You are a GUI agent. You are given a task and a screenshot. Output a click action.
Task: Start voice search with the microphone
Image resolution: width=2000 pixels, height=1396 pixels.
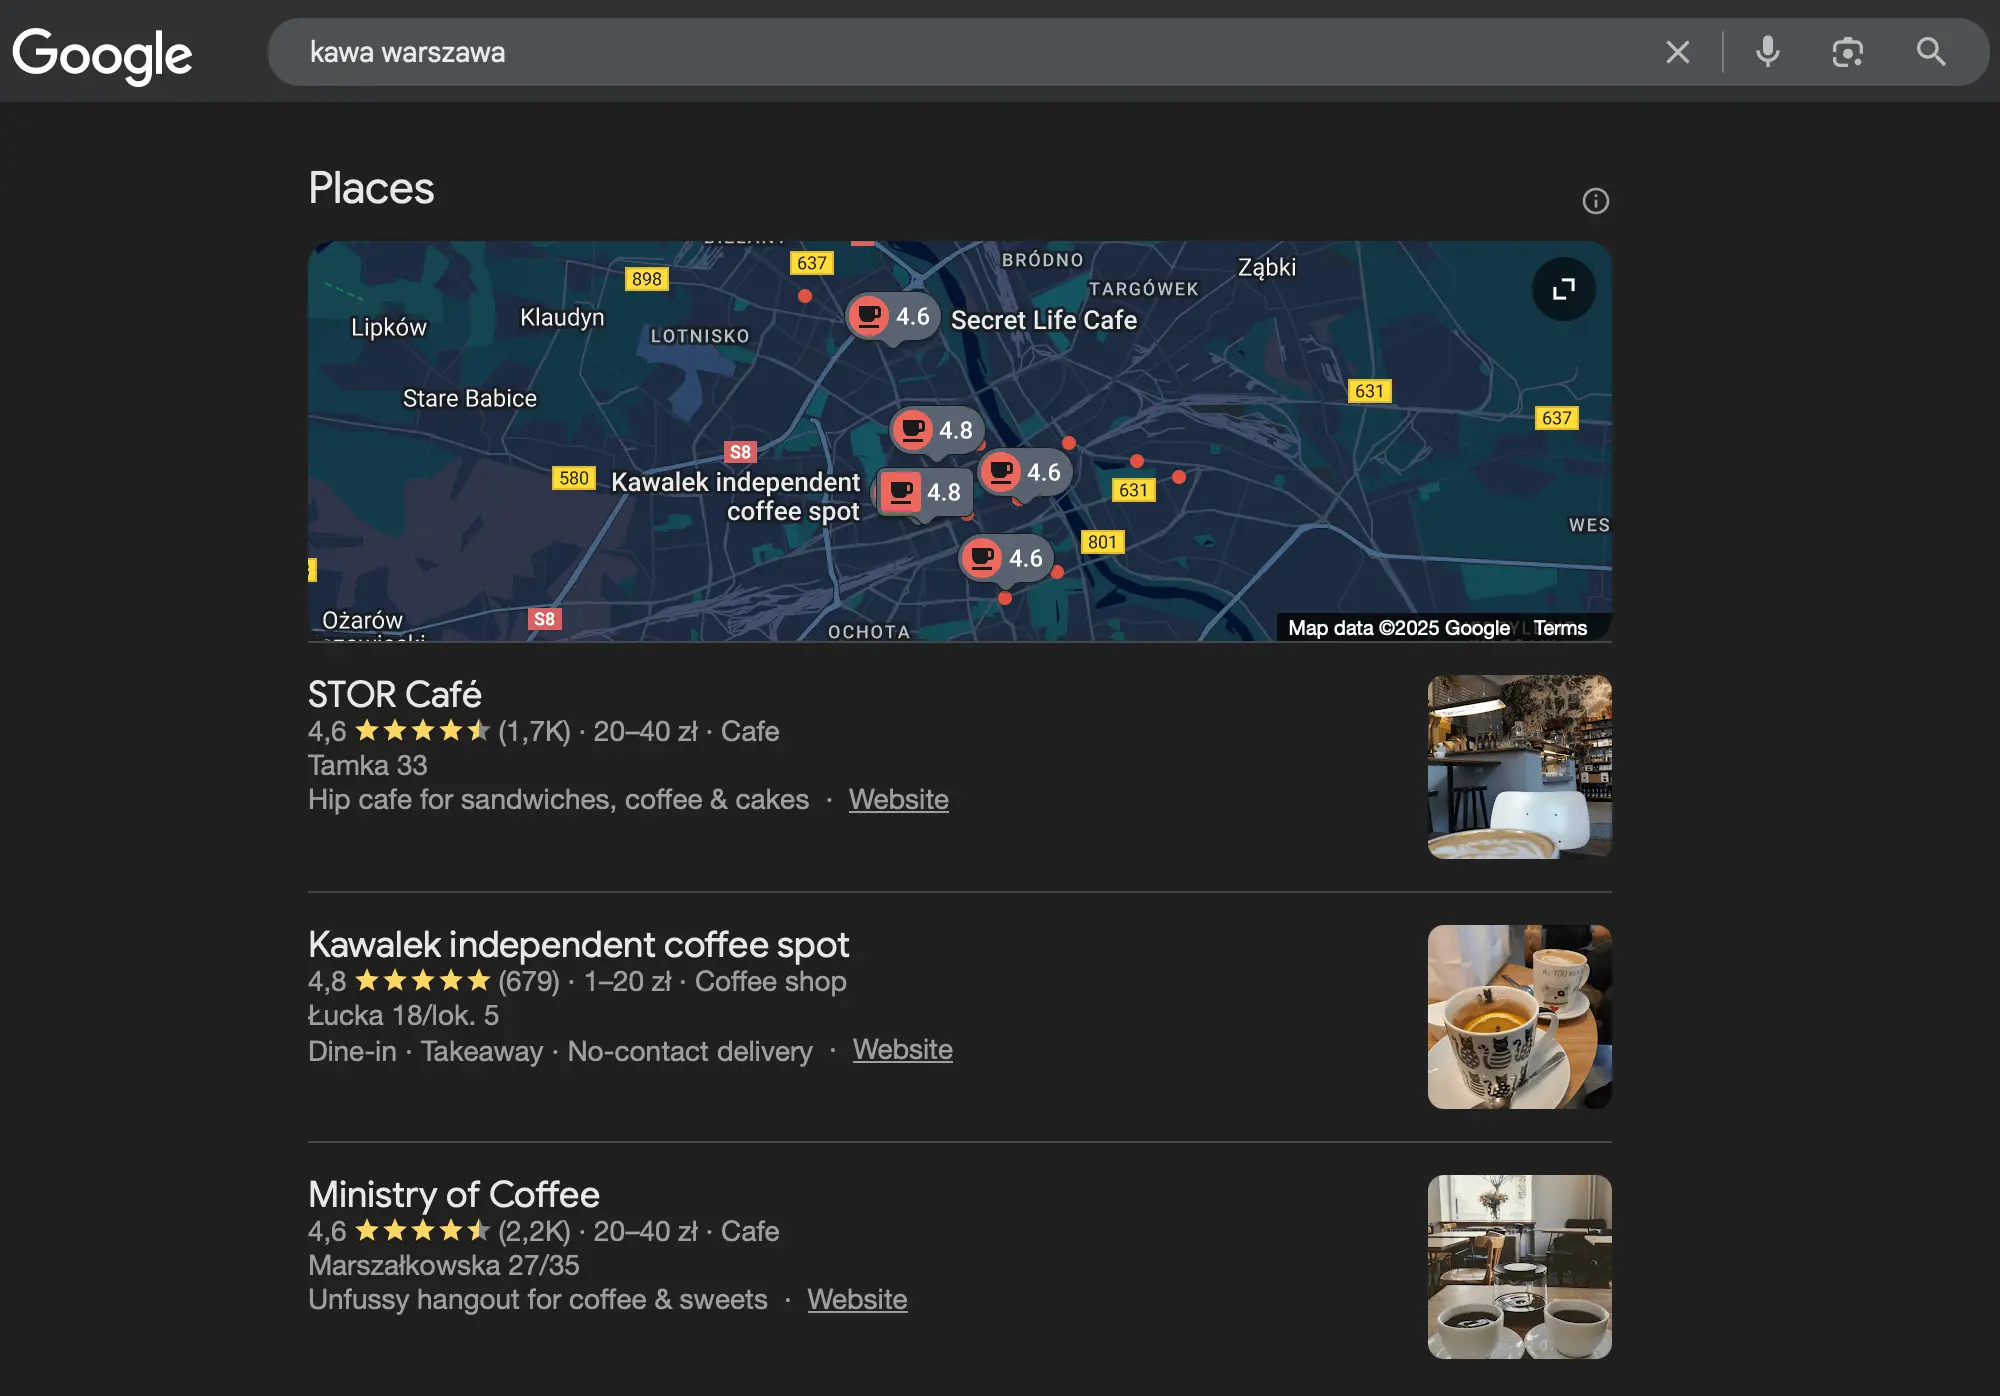coord(1768,52)
